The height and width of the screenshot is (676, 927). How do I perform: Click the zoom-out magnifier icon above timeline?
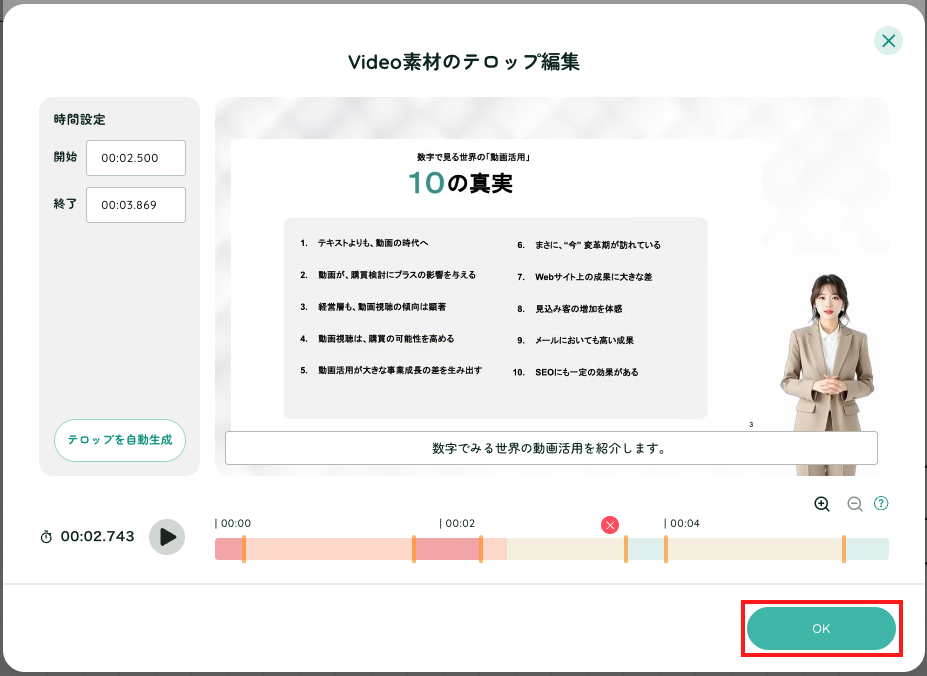click(854, 504)
